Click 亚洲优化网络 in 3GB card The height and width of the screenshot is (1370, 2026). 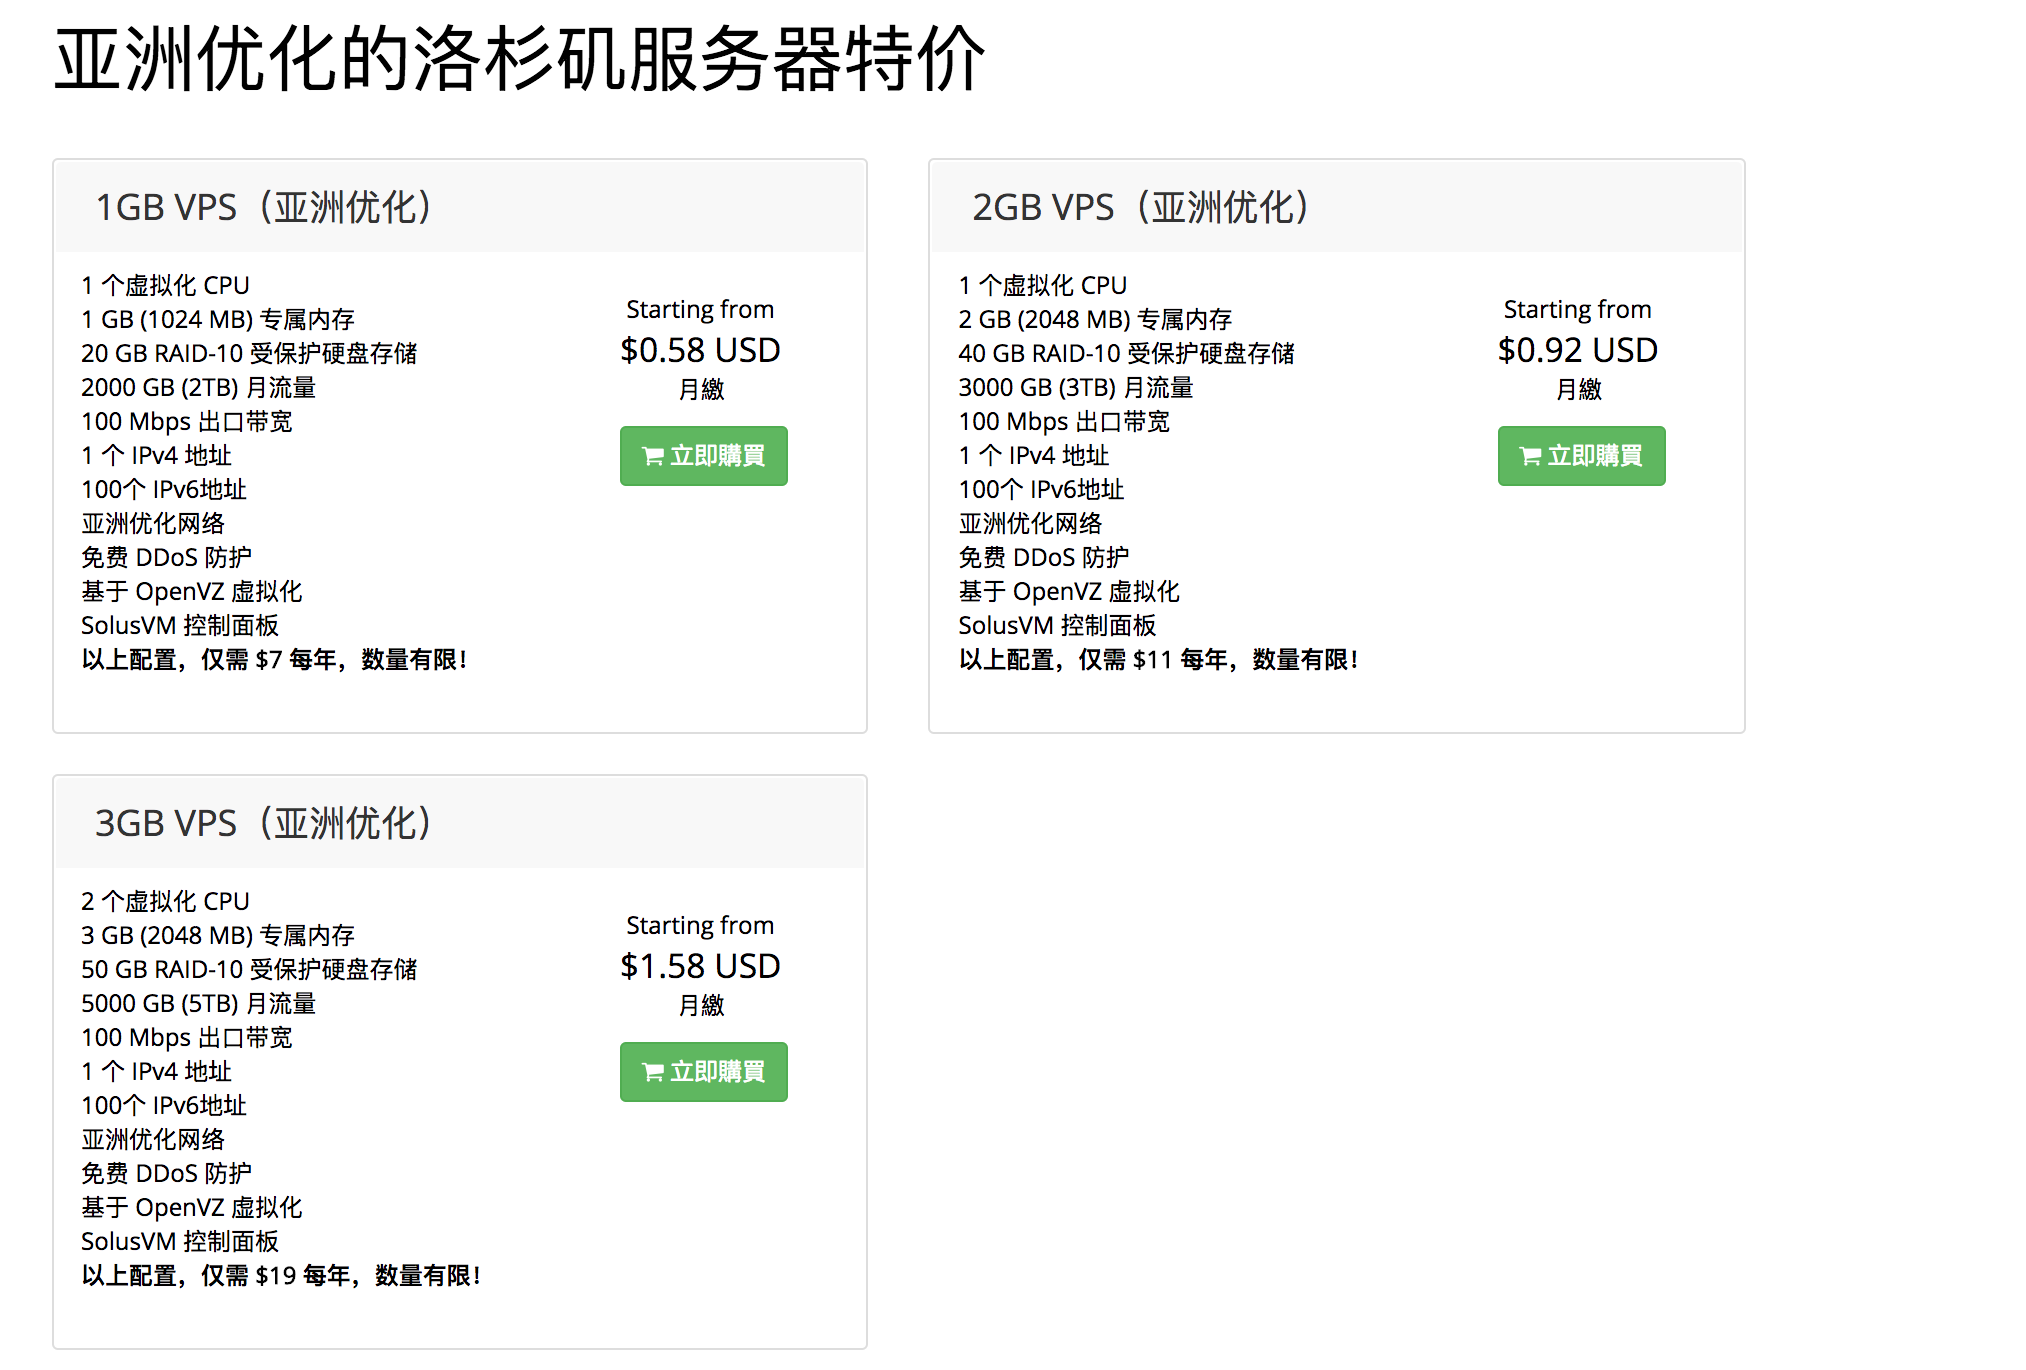pyautogui.click(x=153, y=1140)
